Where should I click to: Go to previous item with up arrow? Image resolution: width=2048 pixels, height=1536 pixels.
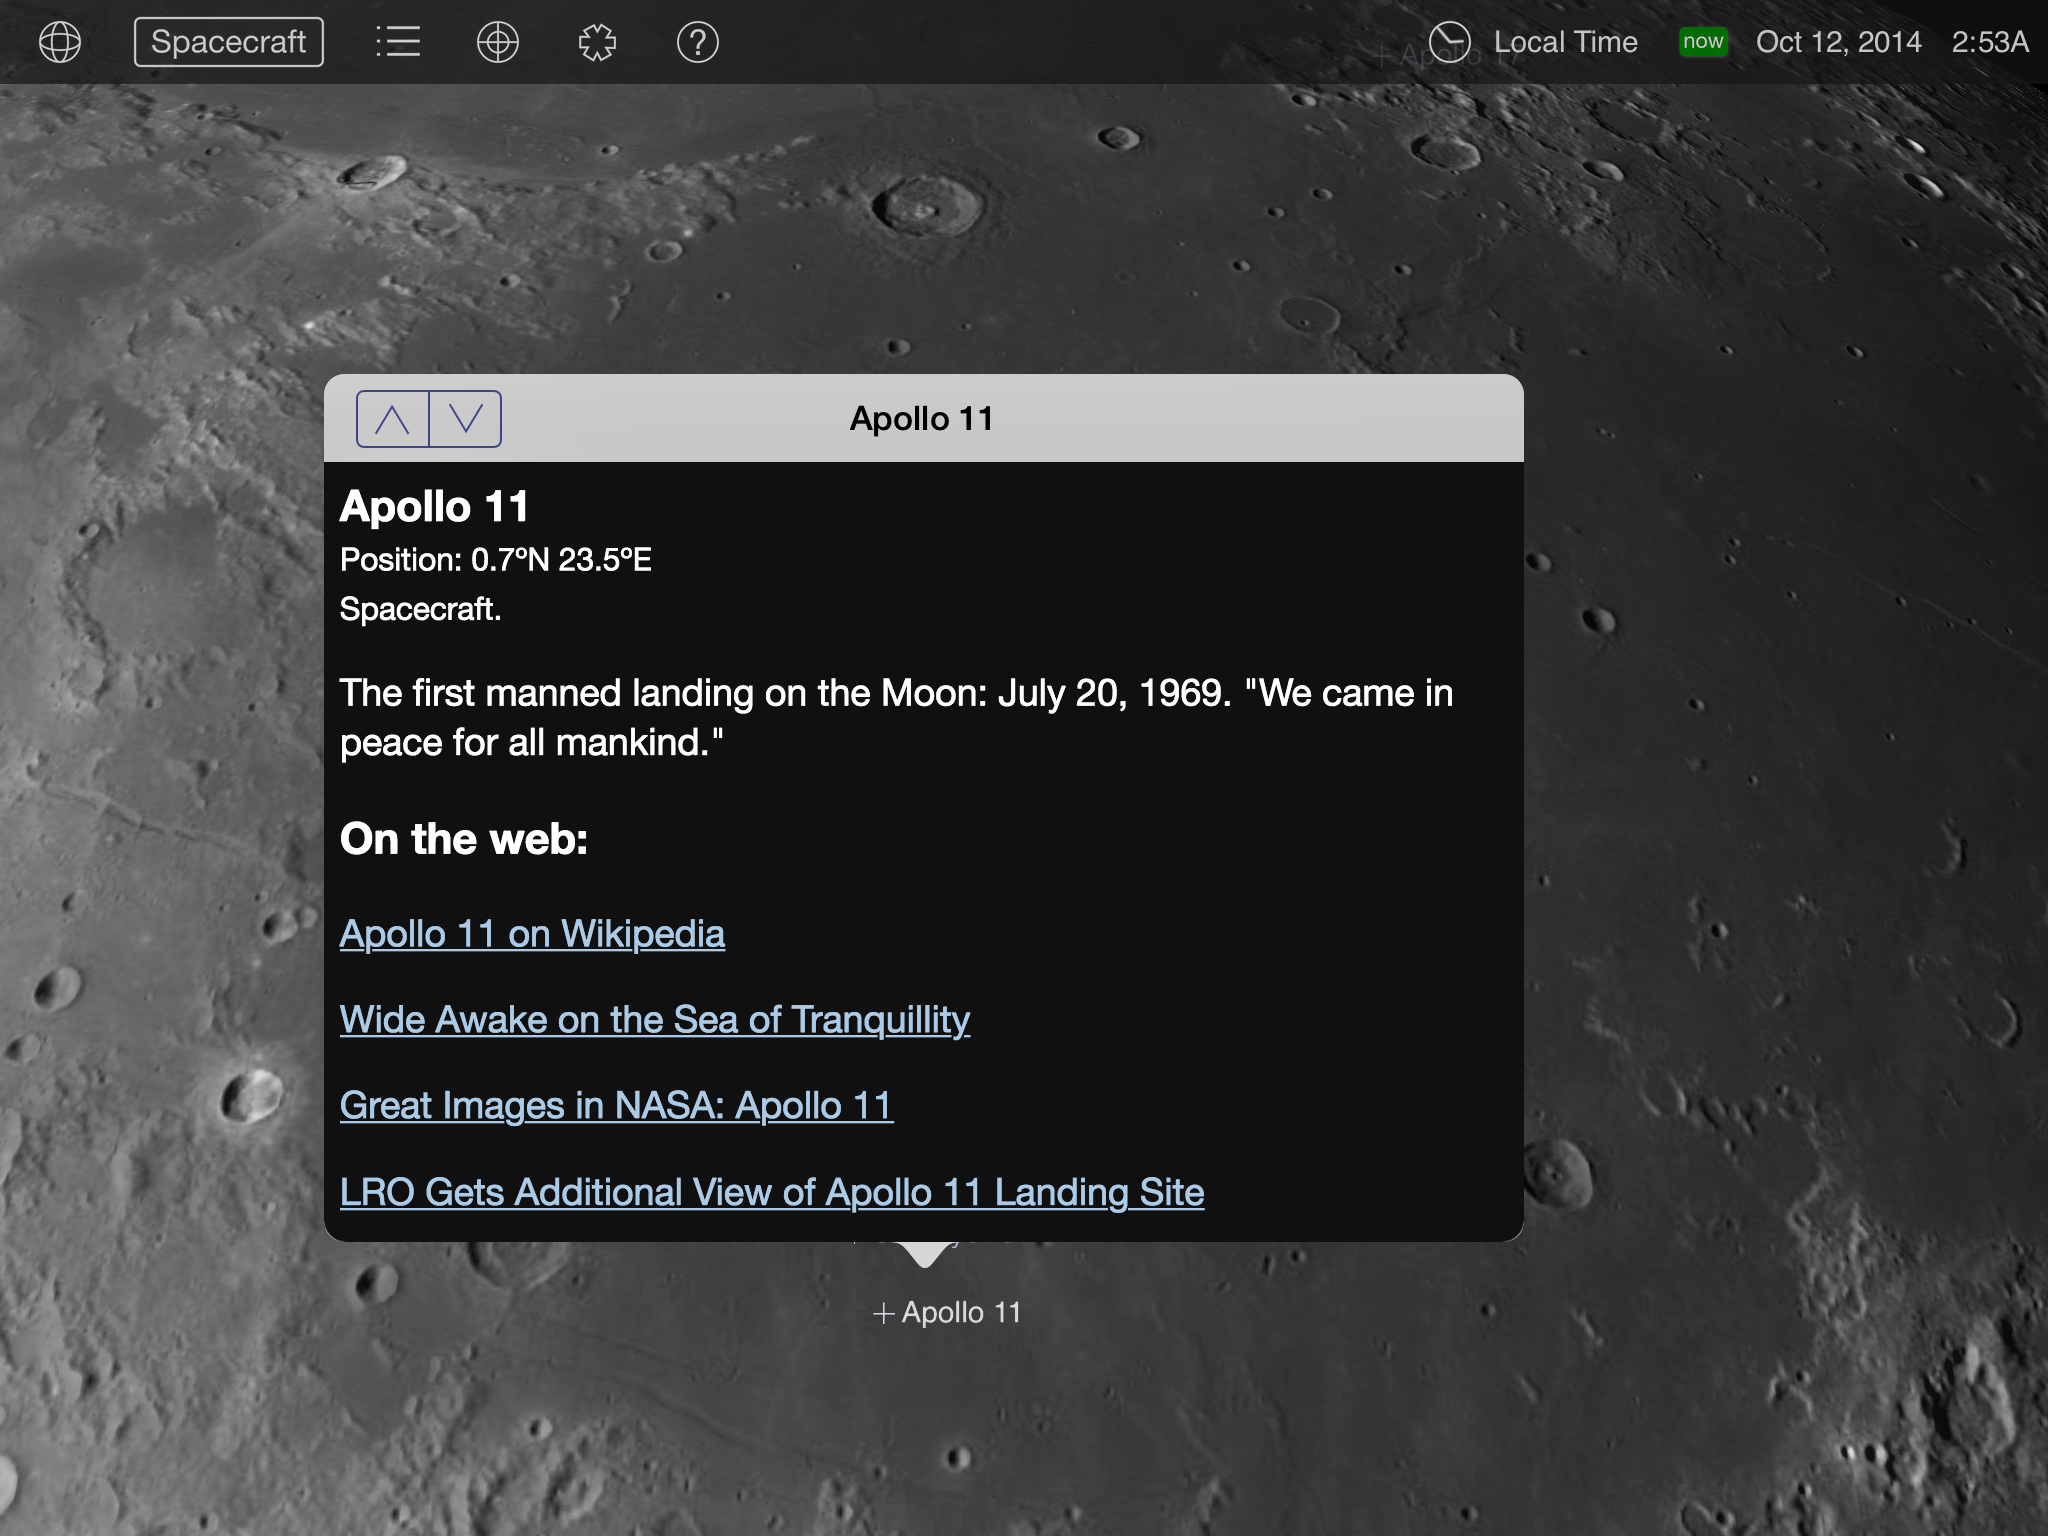(393, 419)
